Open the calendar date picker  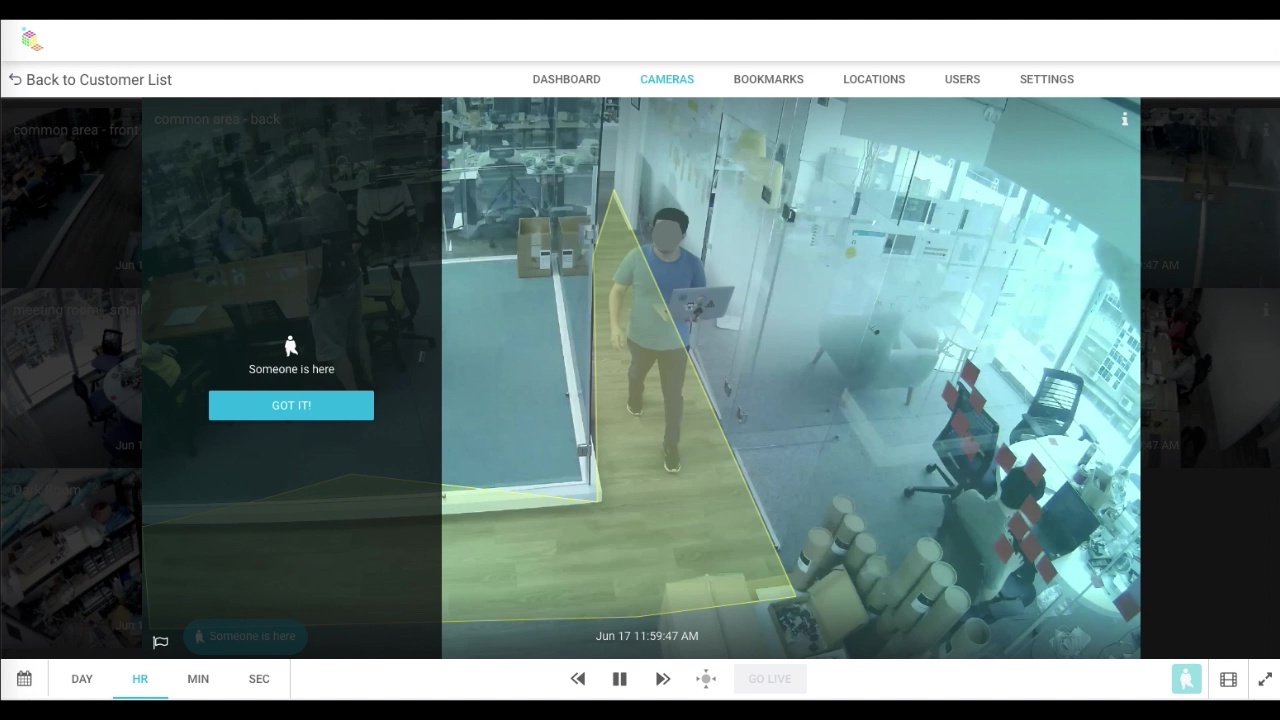(x=24, y=679)
